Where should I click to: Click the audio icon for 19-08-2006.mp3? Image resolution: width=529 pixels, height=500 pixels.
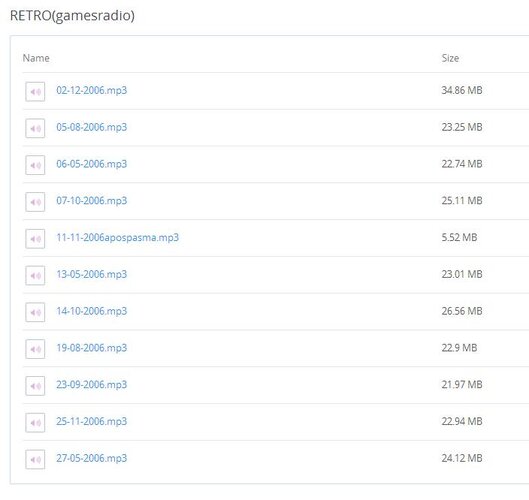35,349
